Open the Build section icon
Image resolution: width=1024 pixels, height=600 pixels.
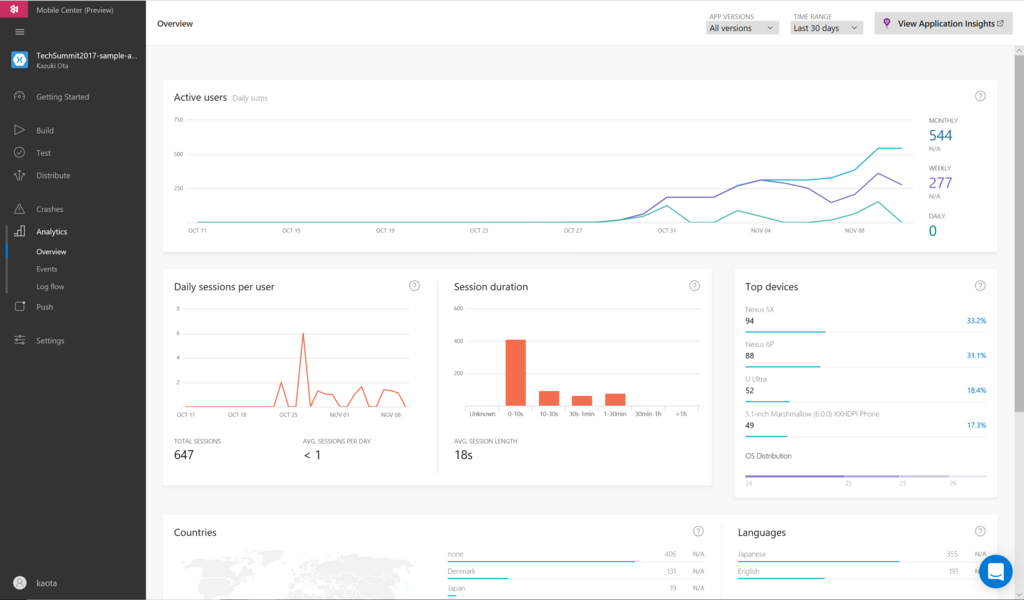pyautogui.click(x=20, y=130)
